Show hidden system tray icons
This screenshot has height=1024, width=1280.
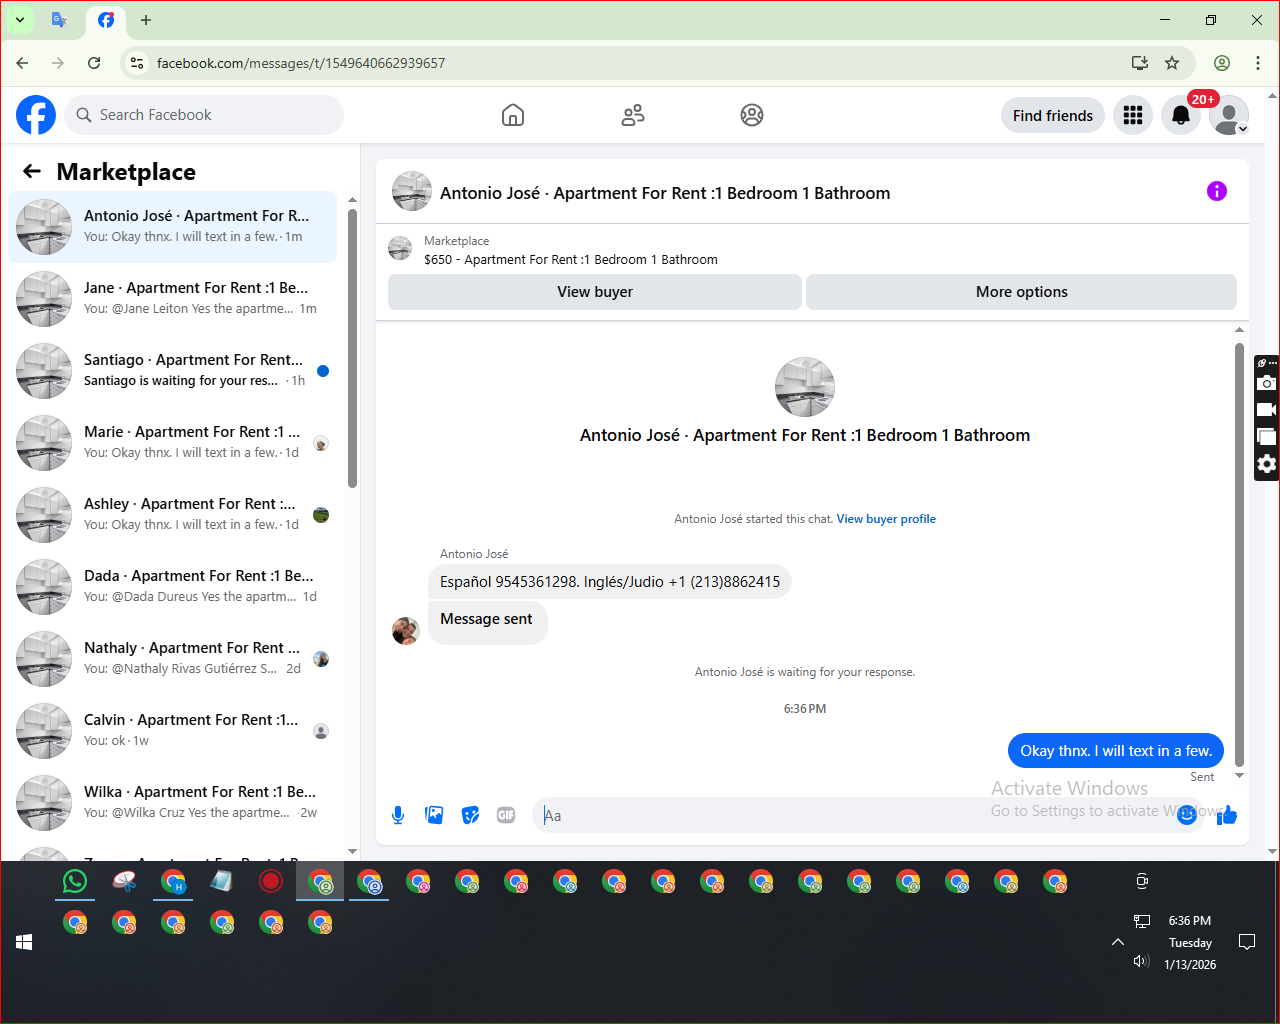pyautogui.click(x=1118, y=942)
